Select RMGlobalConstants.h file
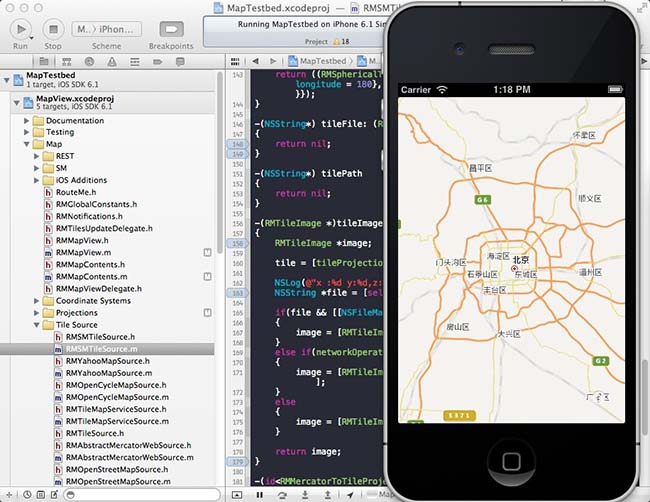 click(96, 204)
